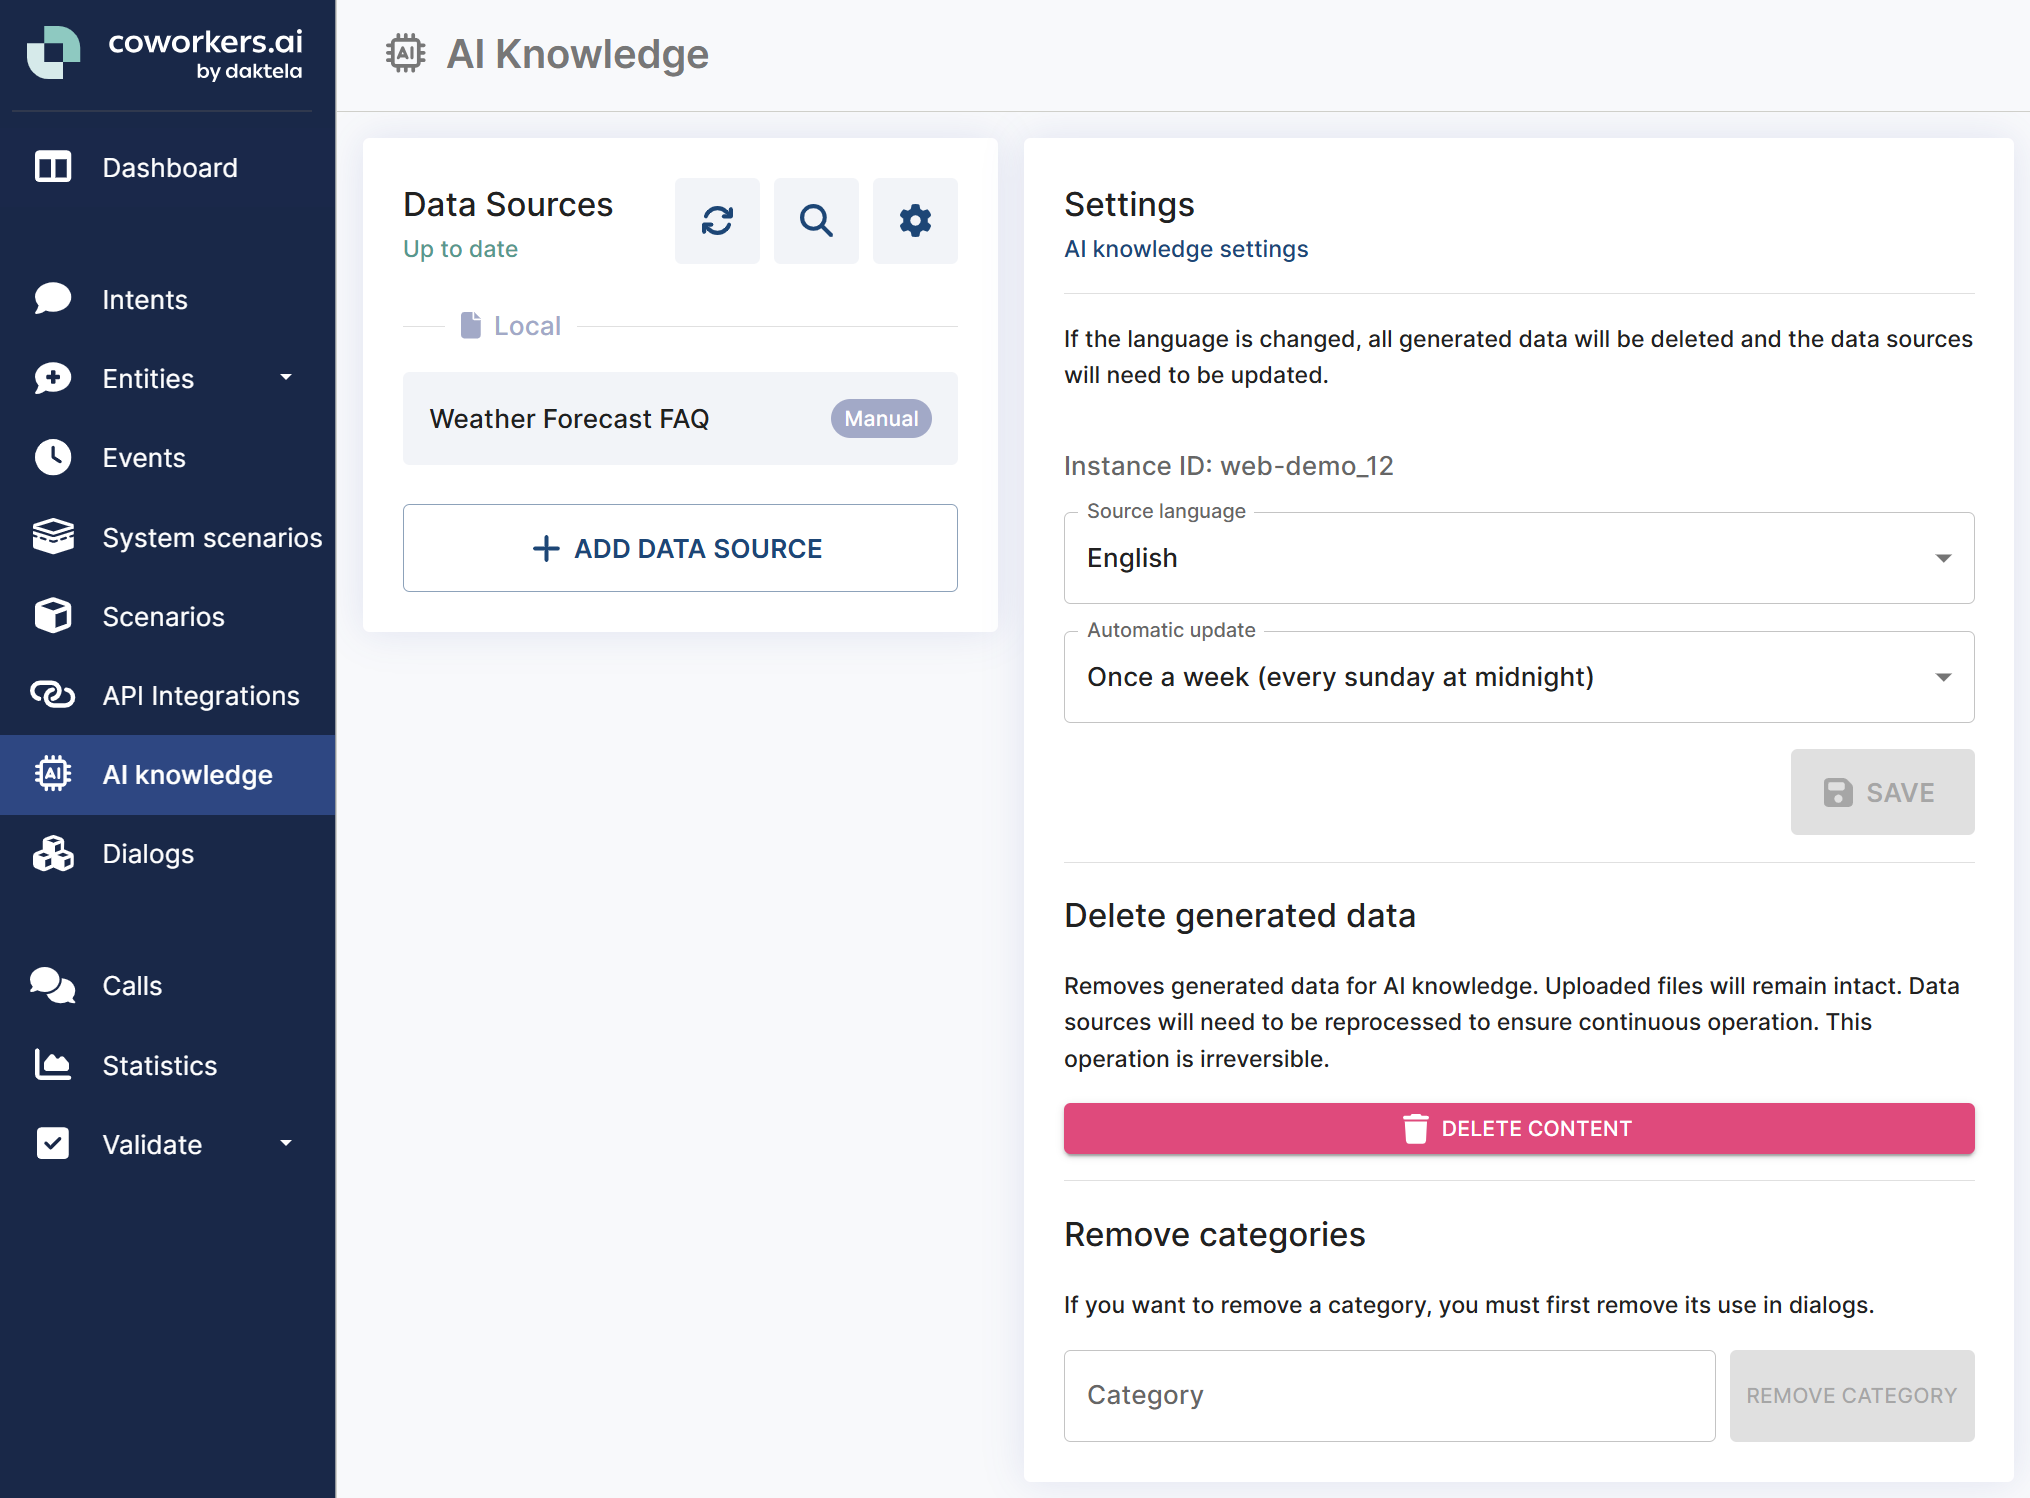Click the API Integrations link icon
The image size is (2030, 1498).
click(x=53, y=695)
